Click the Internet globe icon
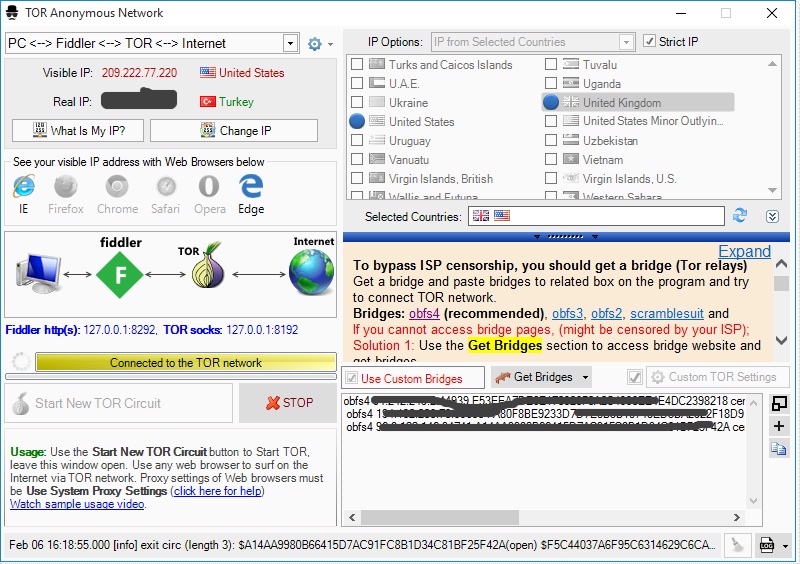This screenshot has width=800, height=564. 311,272
